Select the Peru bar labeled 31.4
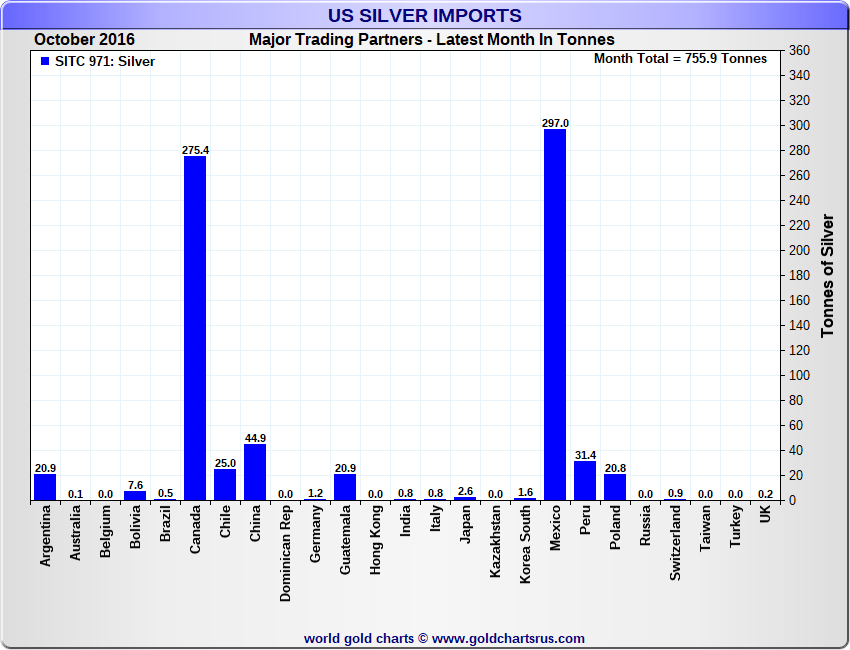 click(585, 480)
